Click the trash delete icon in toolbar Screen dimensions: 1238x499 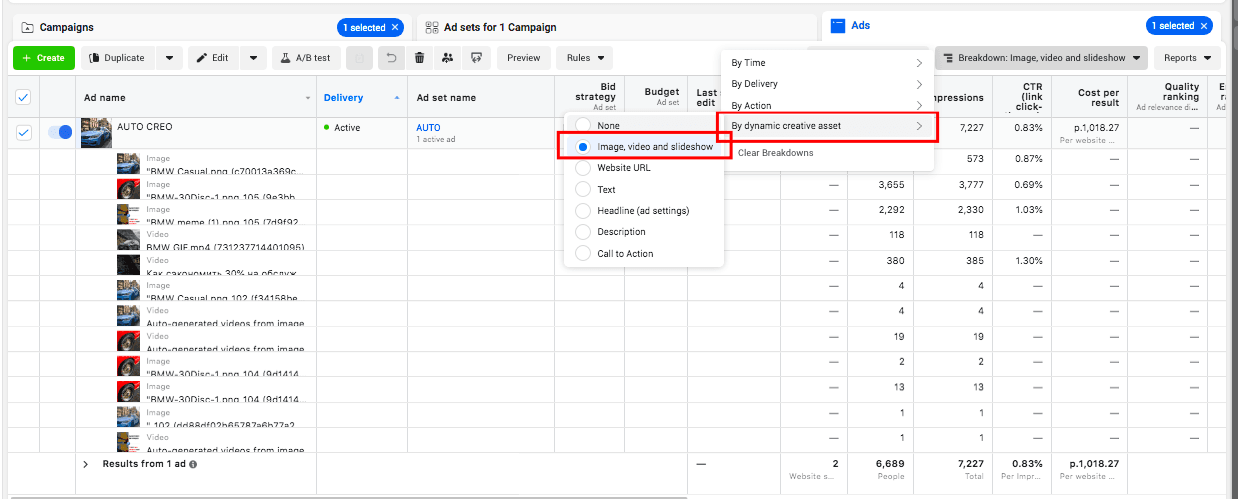click(x=419, y=58)
